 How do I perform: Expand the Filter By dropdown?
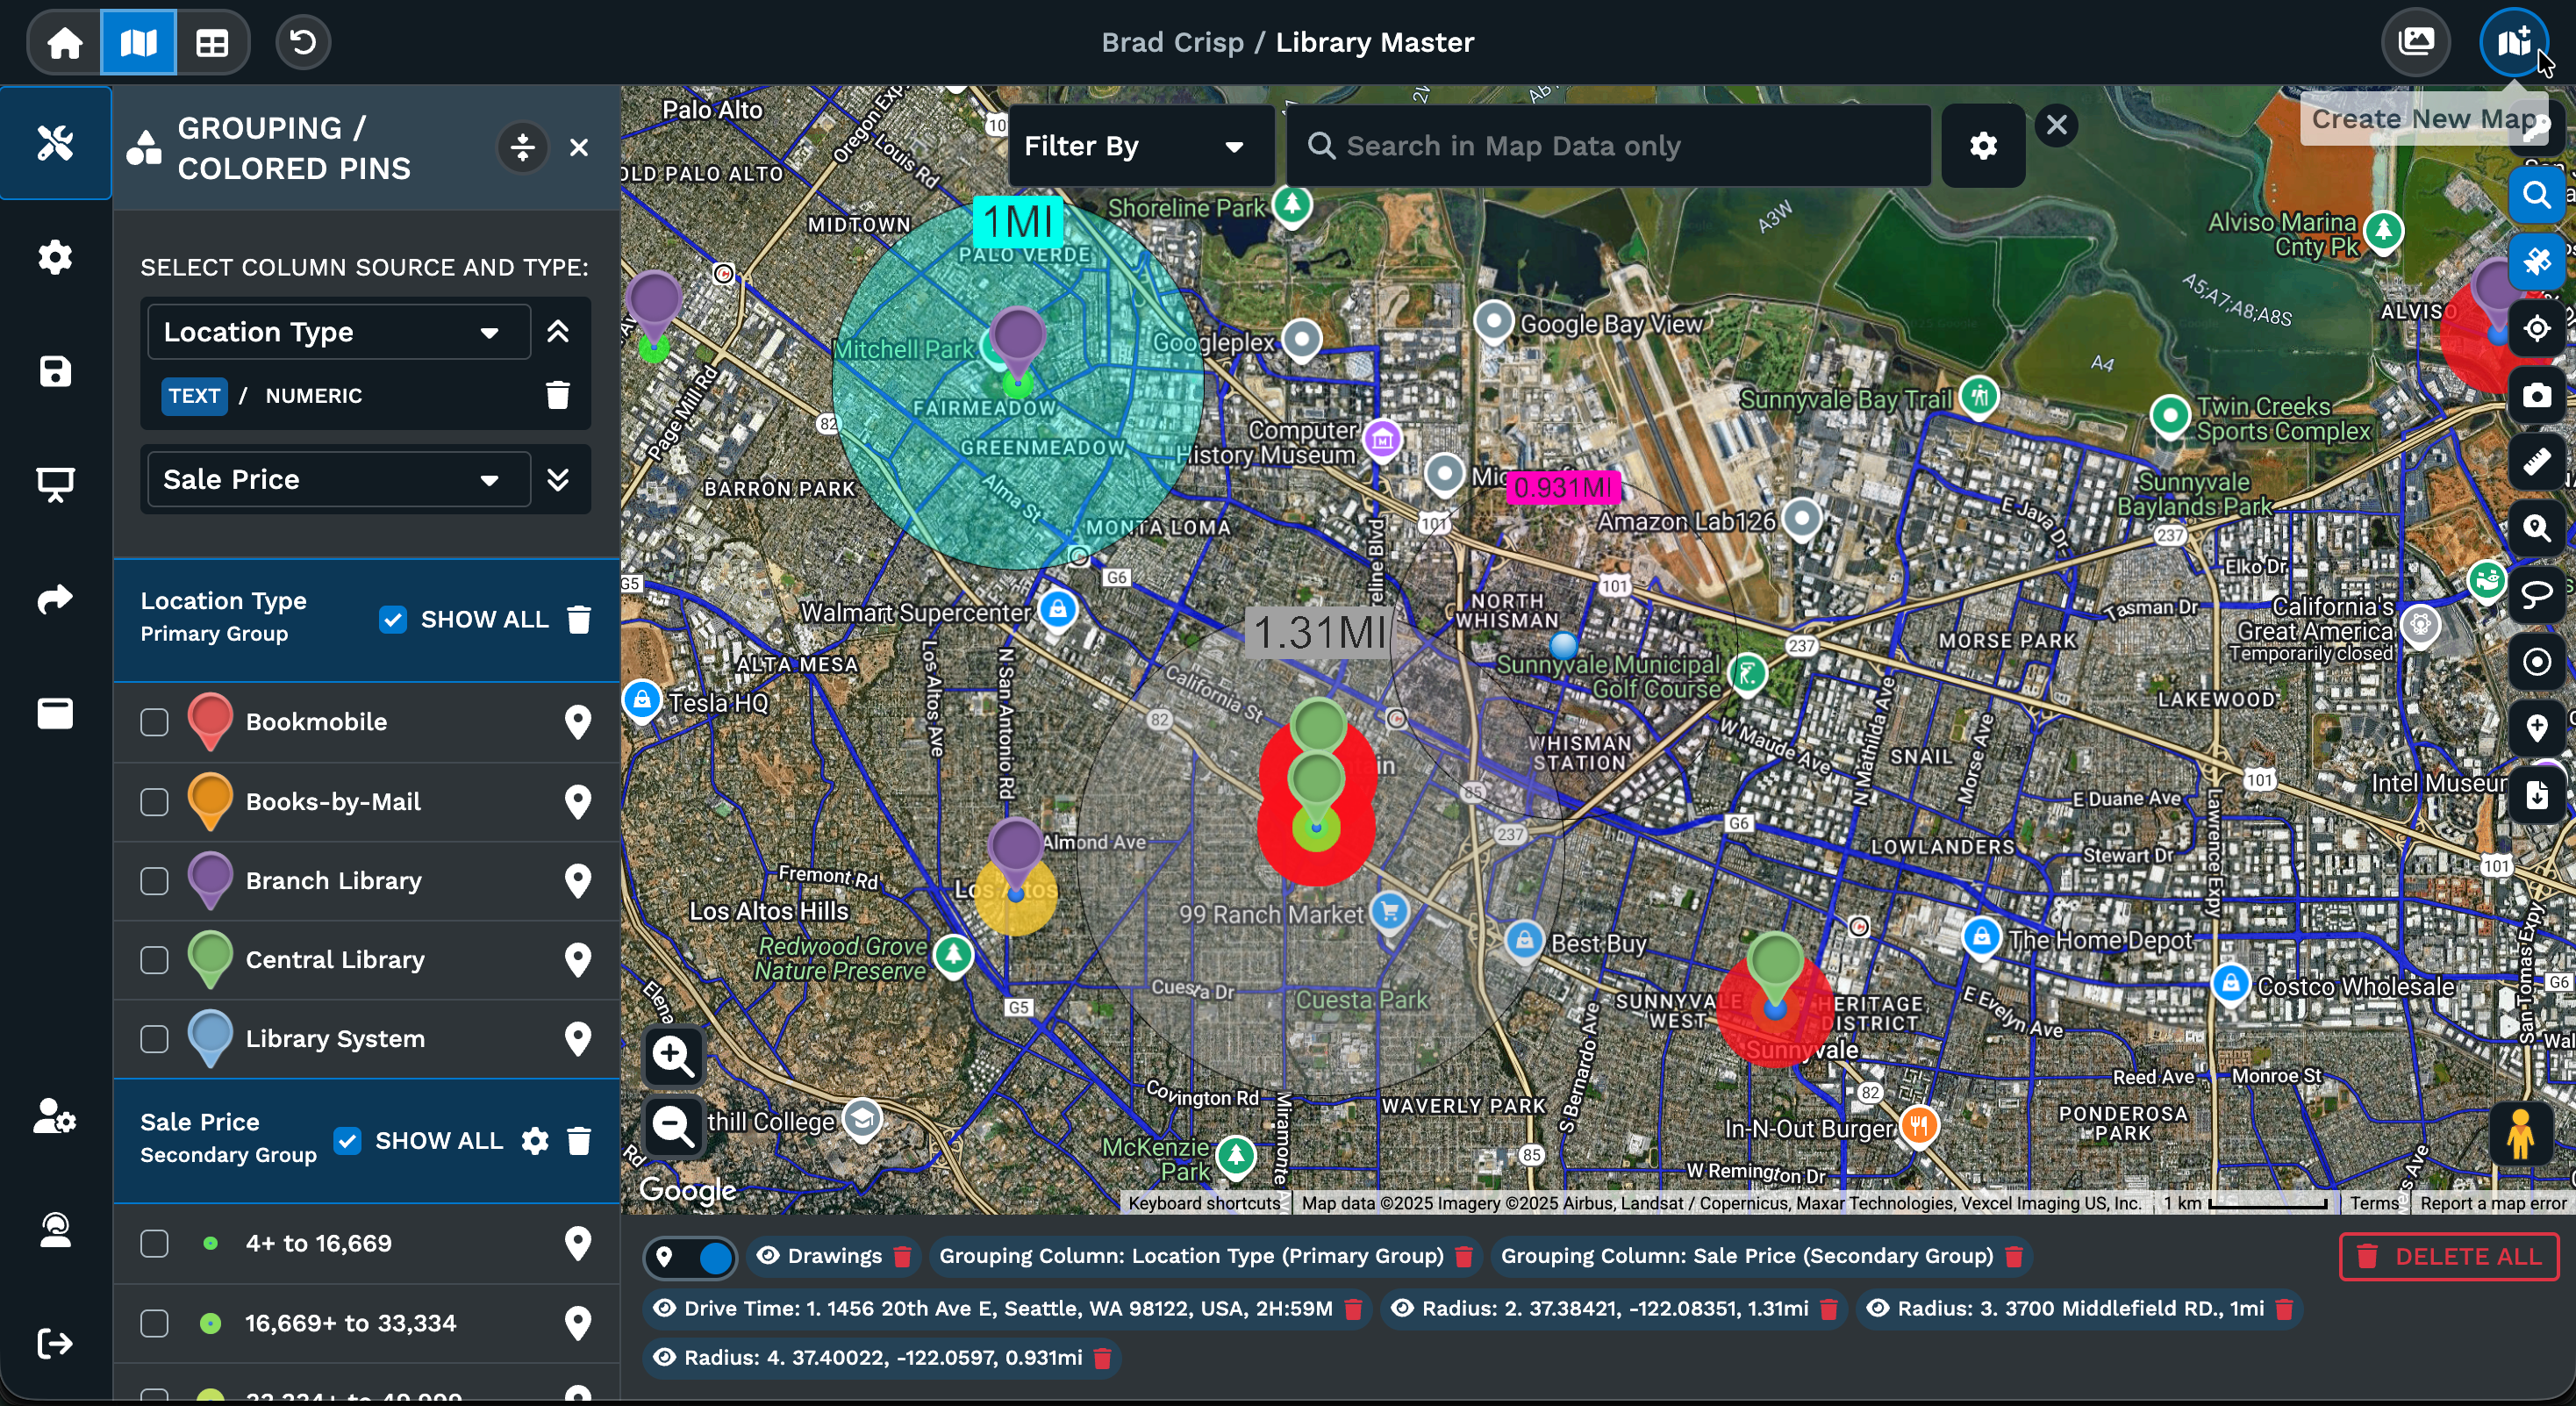(1140, 145)
